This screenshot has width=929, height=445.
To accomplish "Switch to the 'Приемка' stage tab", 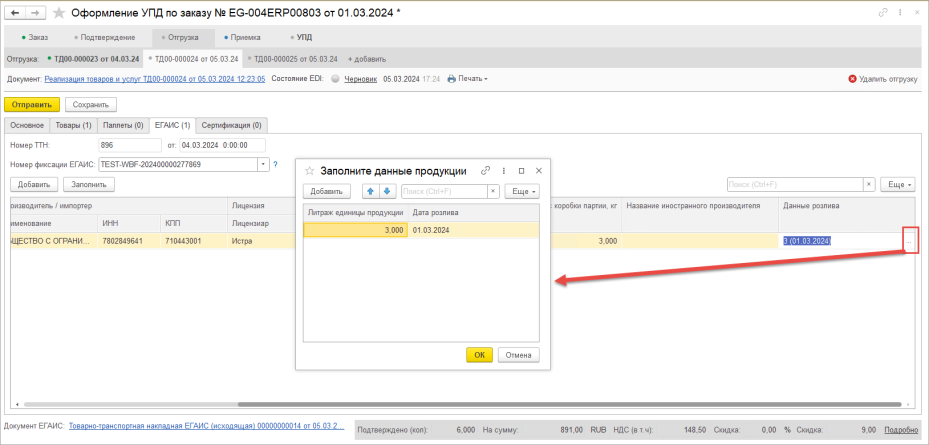I will (x=242, y=37).
